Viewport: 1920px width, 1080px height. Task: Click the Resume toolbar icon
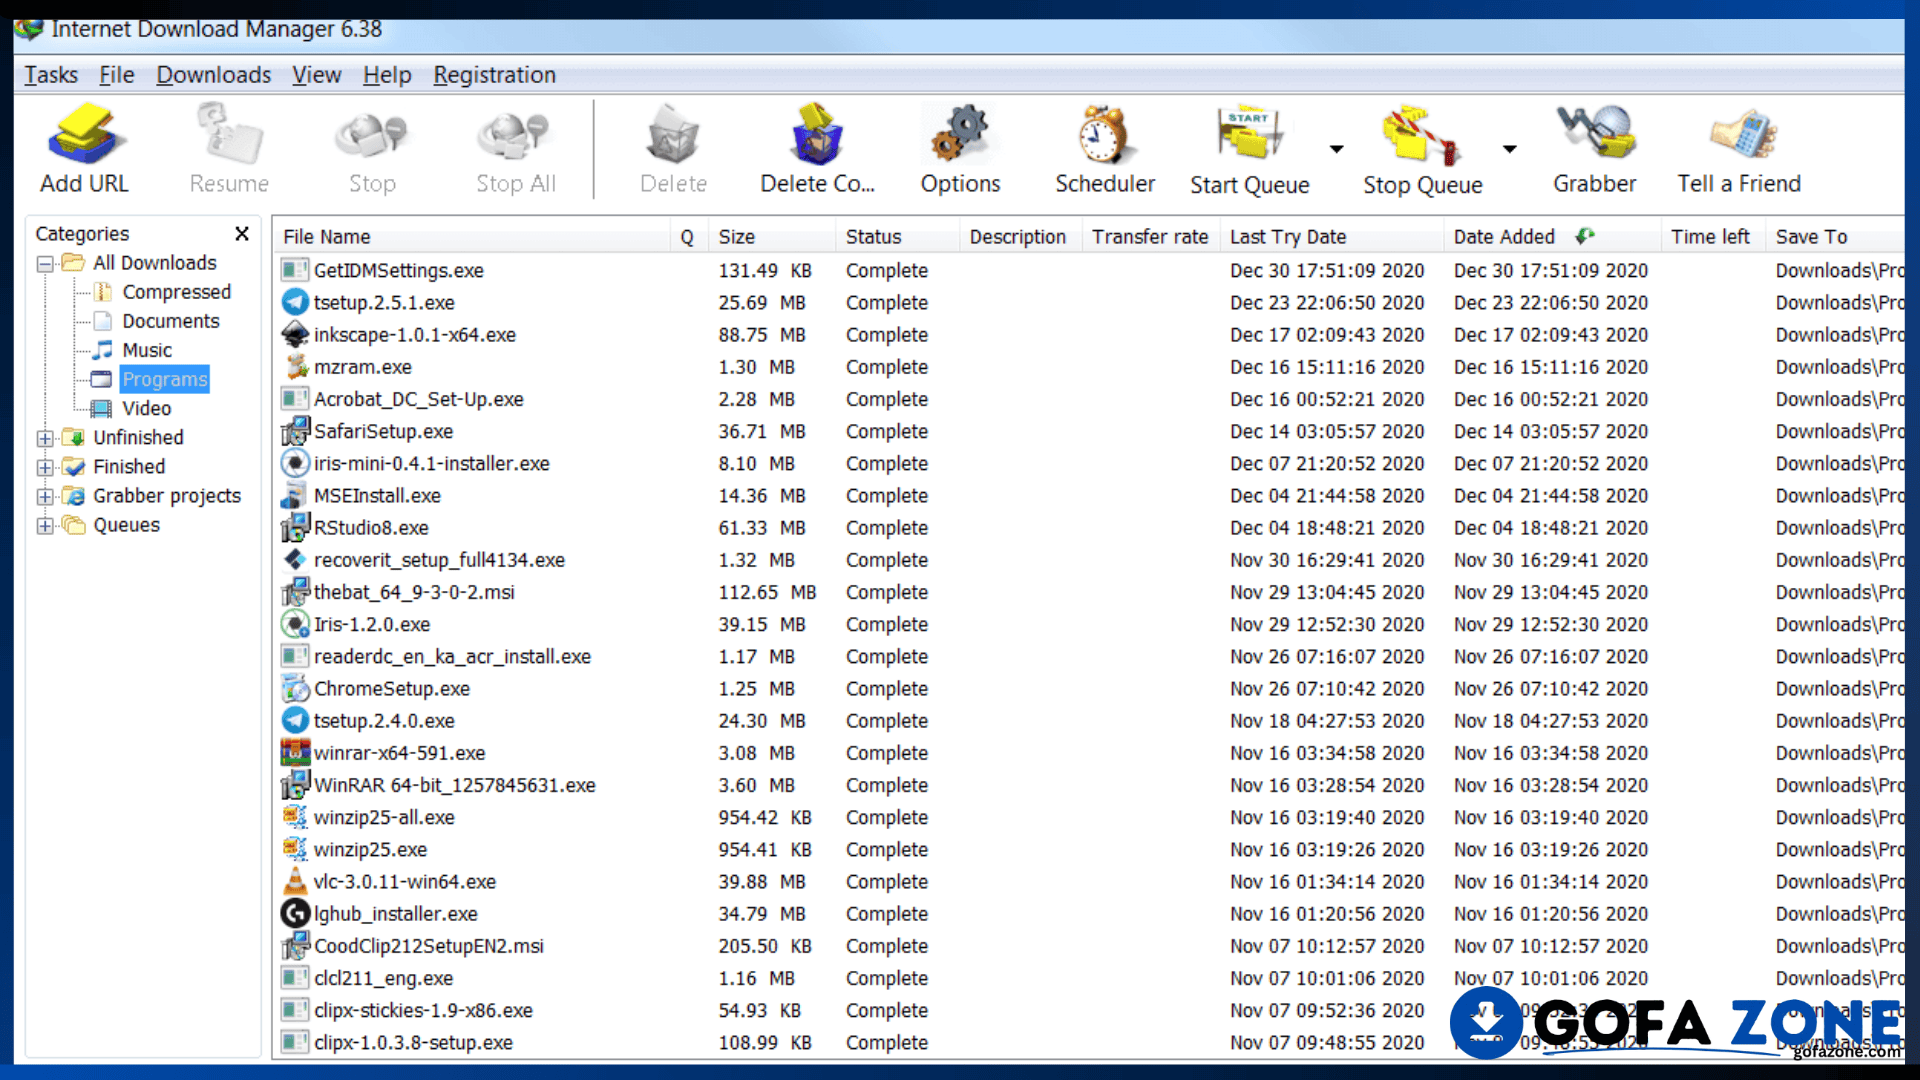pyautogui.click(x=229, y=135)
